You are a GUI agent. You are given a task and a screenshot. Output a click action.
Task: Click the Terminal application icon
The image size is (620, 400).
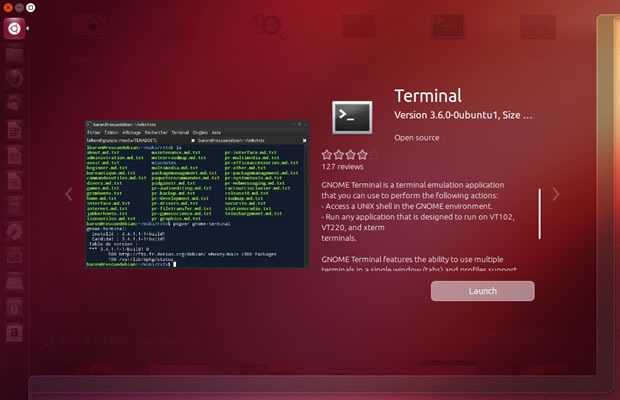coord(352,117)
